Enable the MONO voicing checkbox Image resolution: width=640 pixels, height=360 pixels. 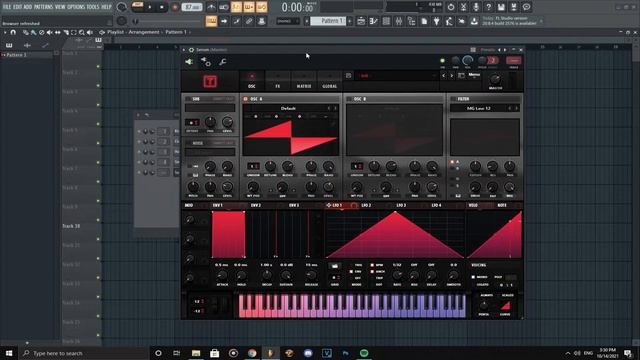click(x=473, y=277)
